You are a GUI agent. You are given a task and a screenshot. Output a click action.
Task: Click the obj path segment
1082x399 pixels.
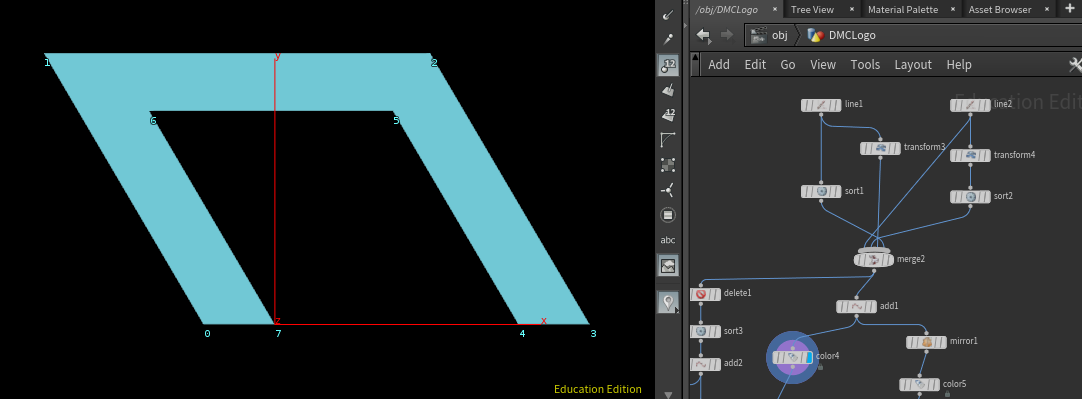(779, 35)
